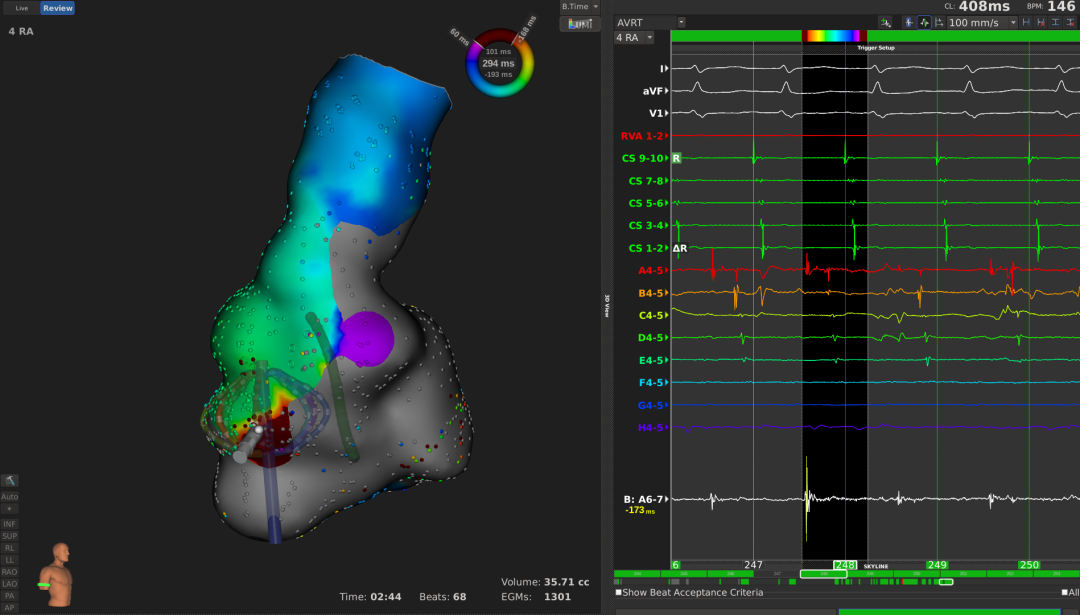This screenshot has height=615, width=1080.
Task: Toggle the Auto view mode
Action: [x=9, y=496]
